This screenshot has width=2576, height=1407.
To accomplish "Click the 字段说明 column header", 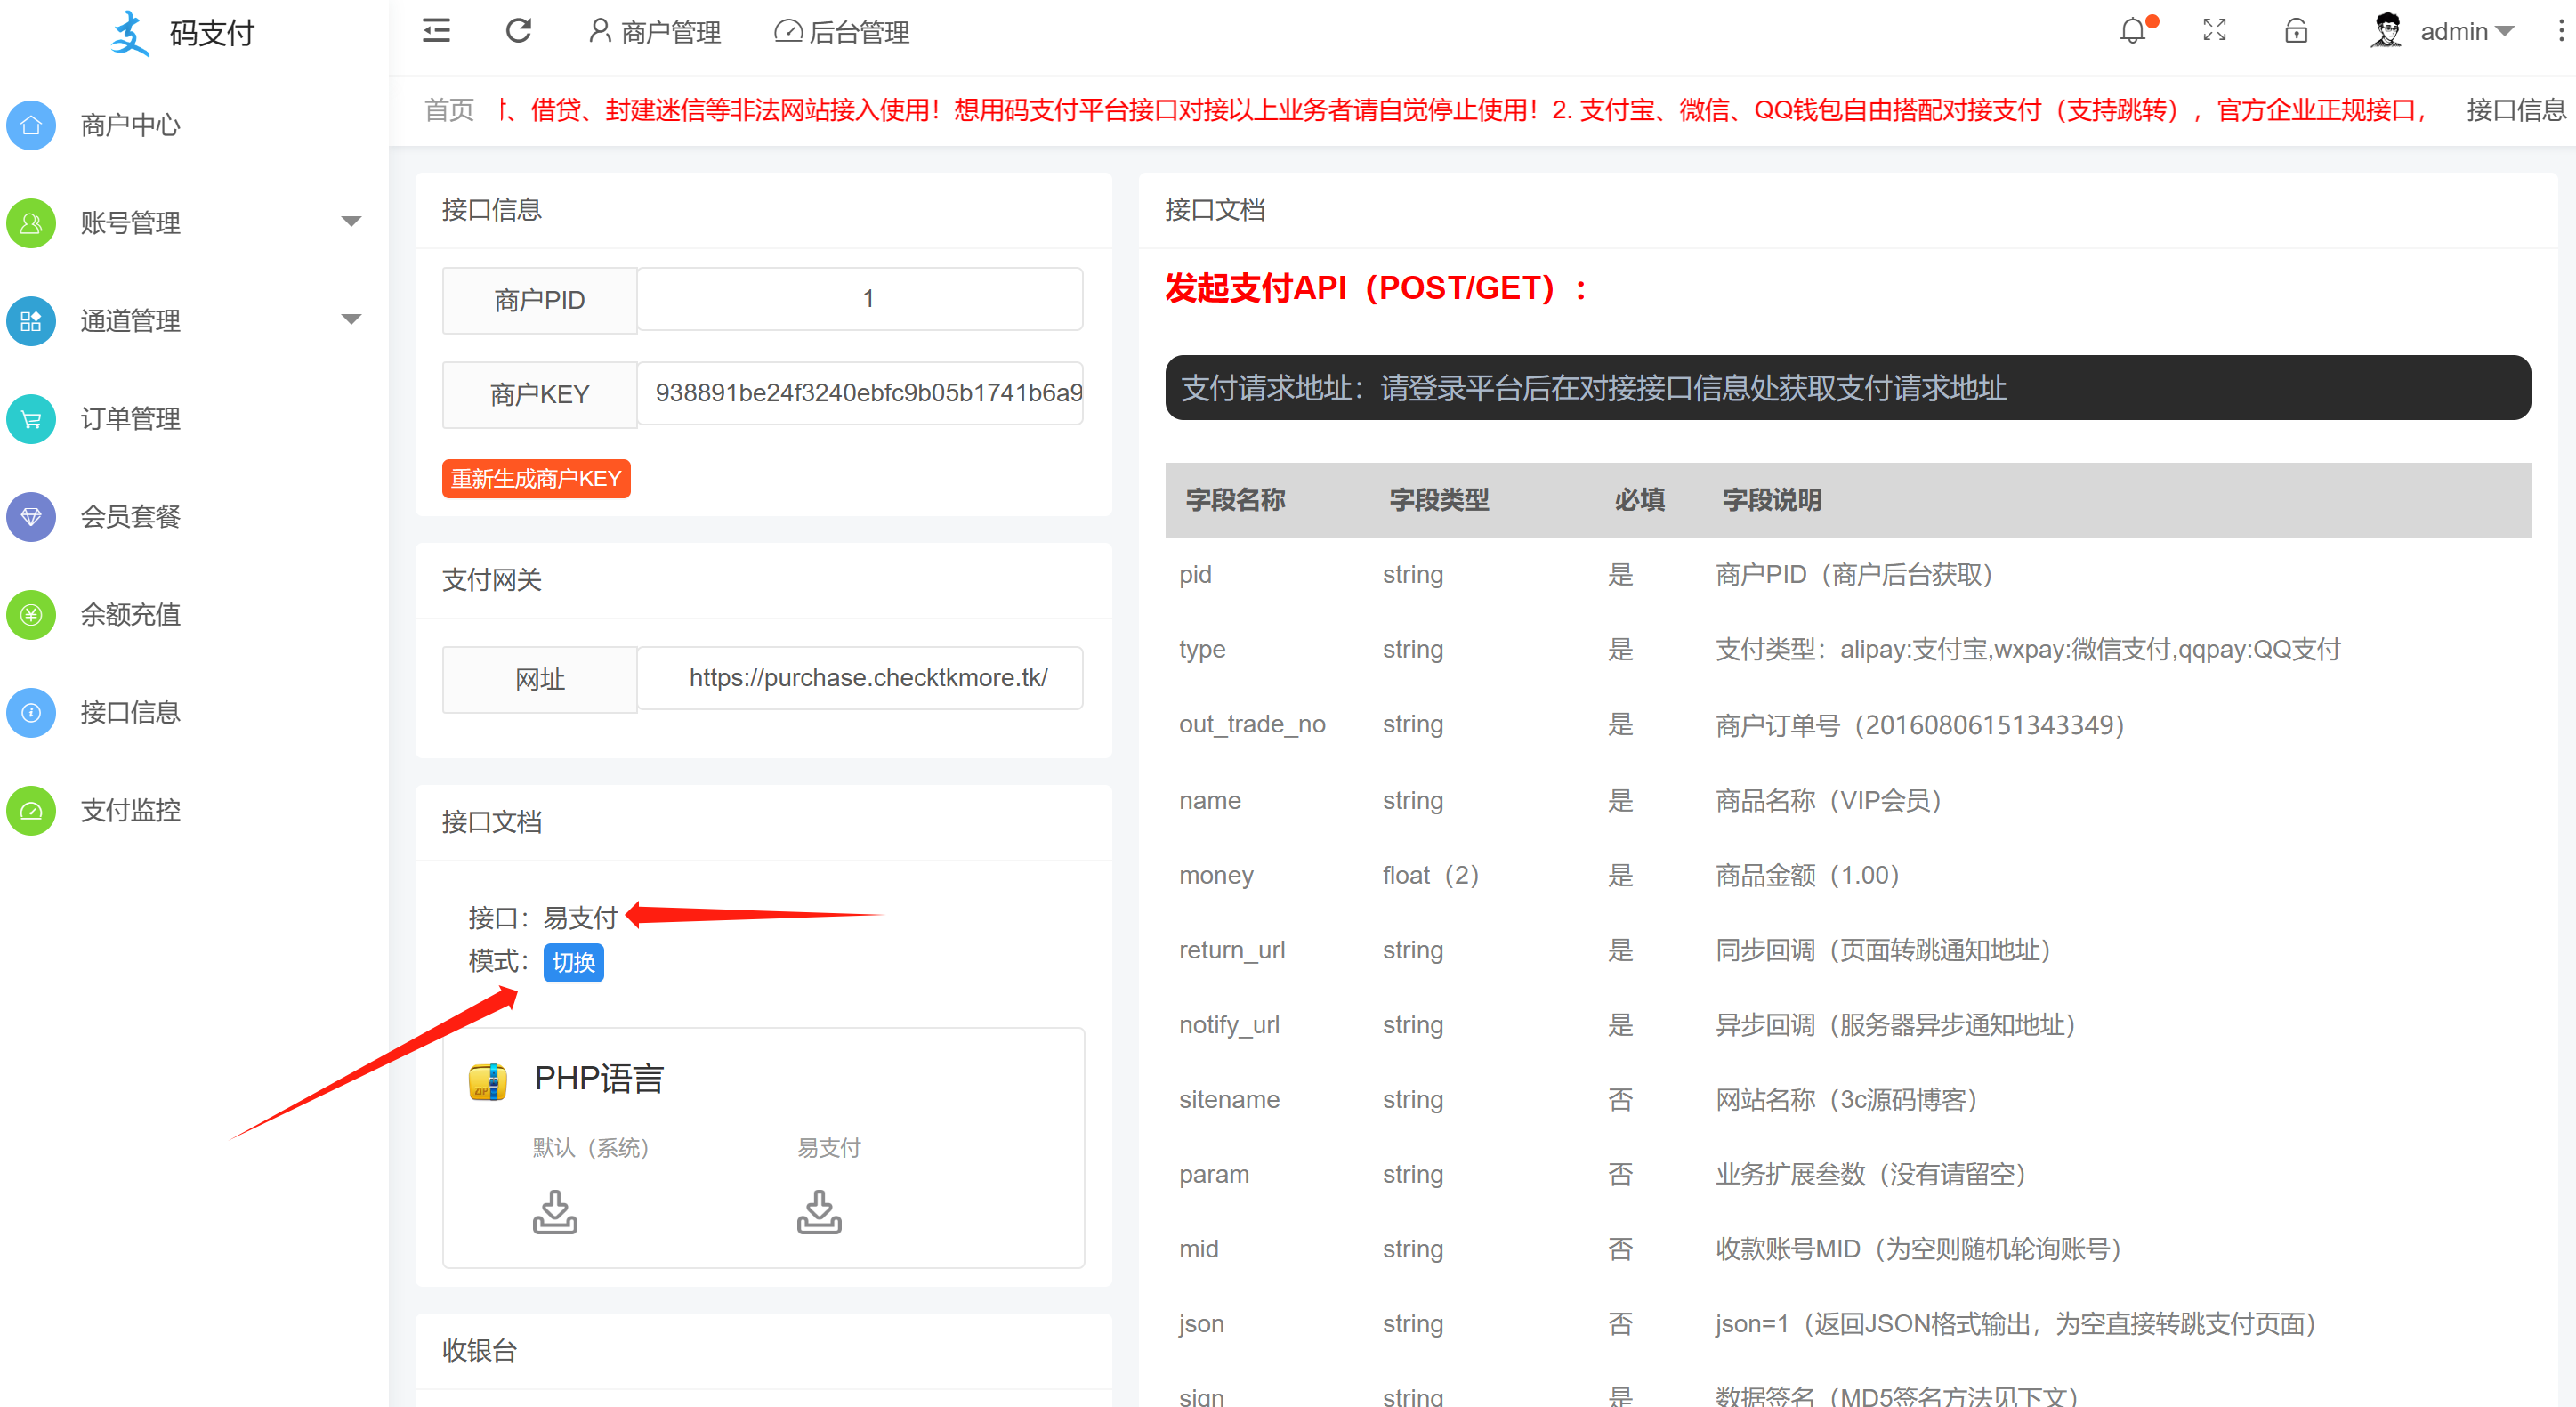I will coord(1771,500).
